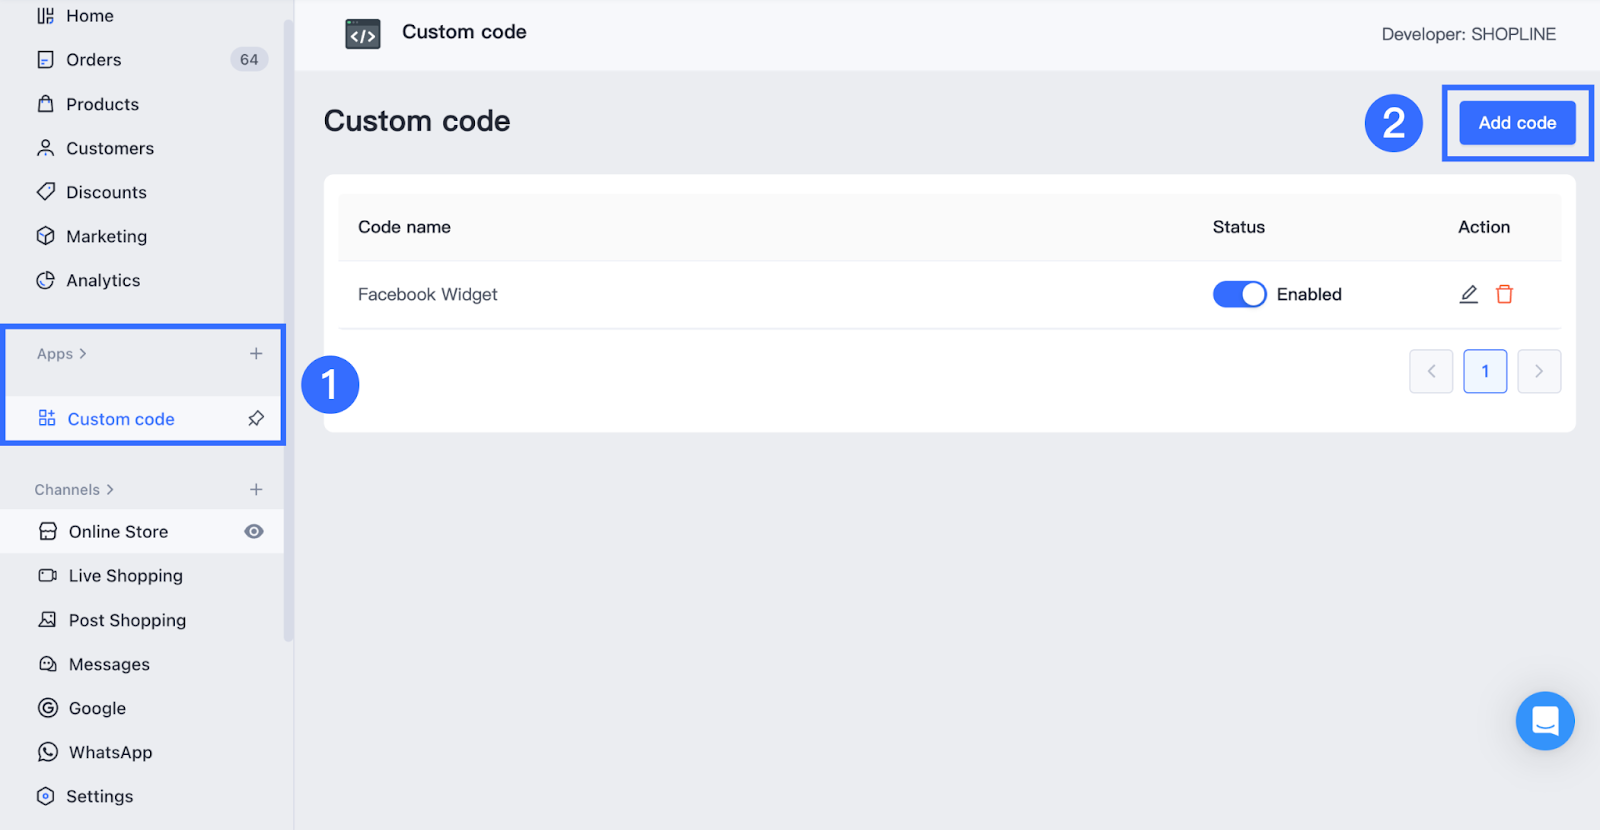Image resolution: width=1600 pixels, height=830 pixels.
Task: Go to next page arrow
Action: (1539, 371)
